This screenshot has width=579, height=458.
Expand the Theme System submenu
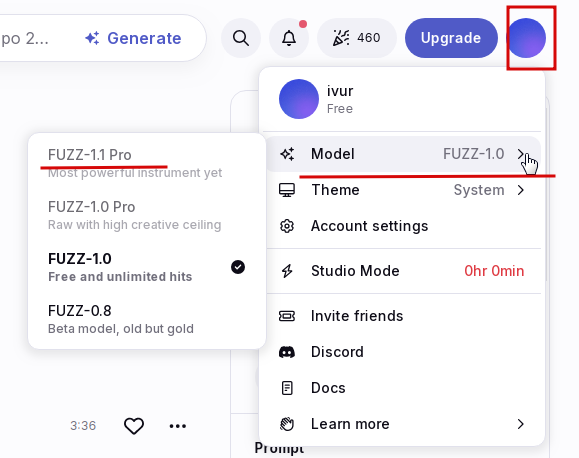404,190
